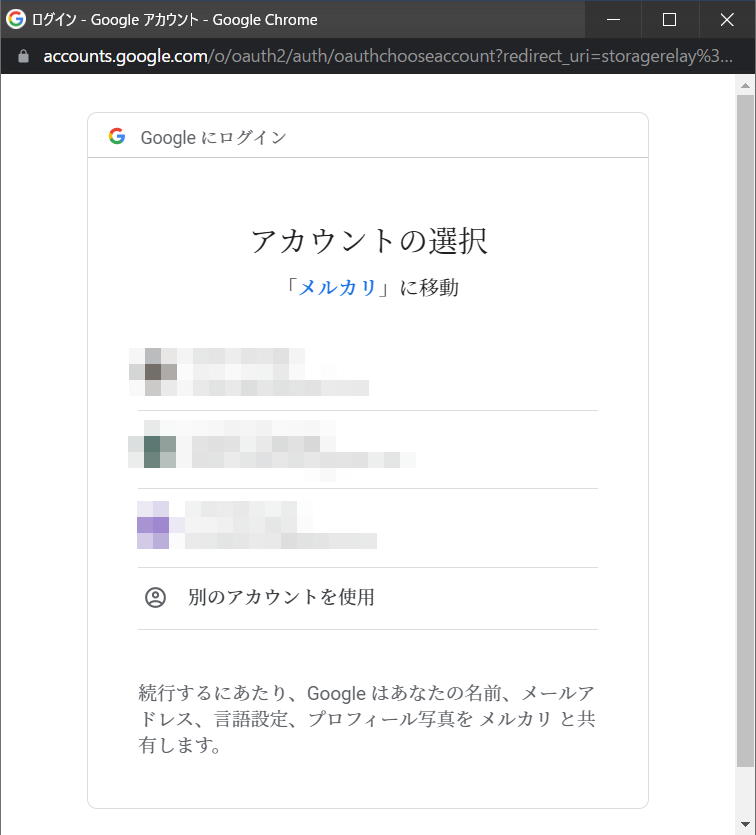Image resolution: width=756 pixels, height=835 pixels.
Task: Click the vertical scrollbar thumb
Action: point(745,430)
